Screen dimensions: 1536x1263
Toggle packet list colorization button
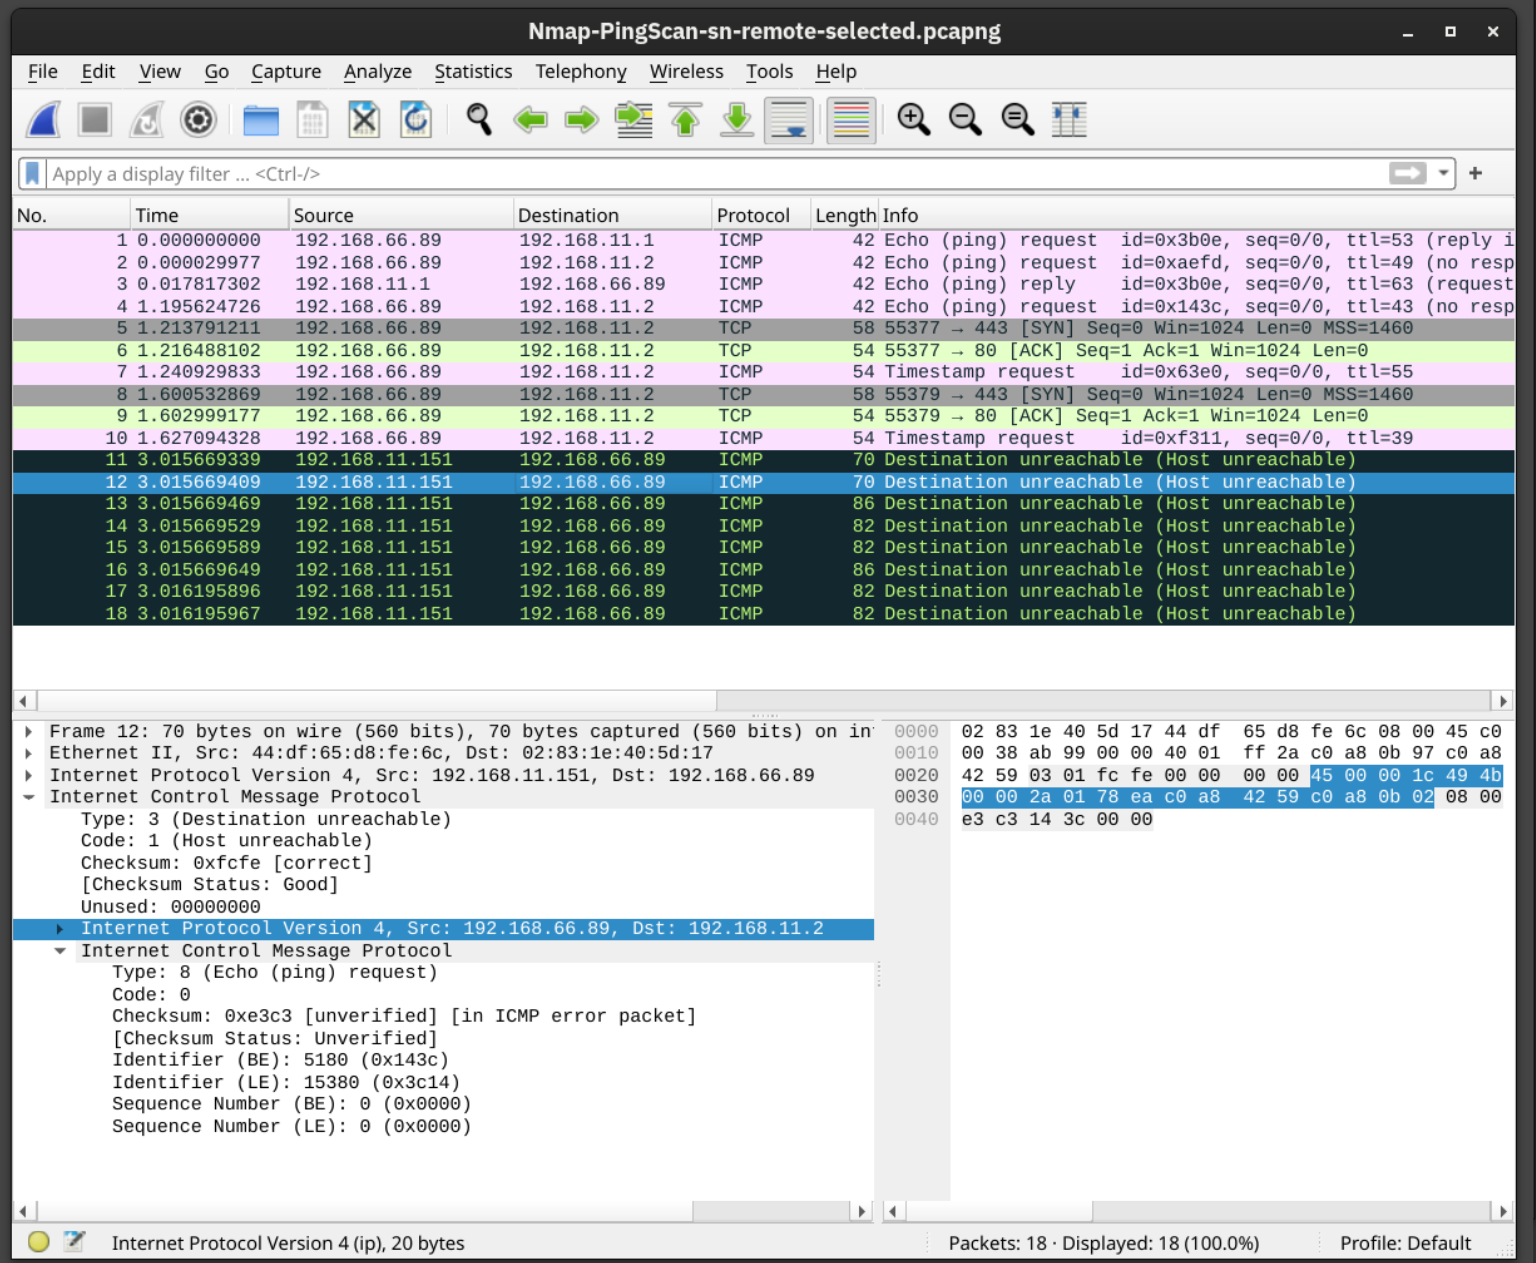(851, 120)
